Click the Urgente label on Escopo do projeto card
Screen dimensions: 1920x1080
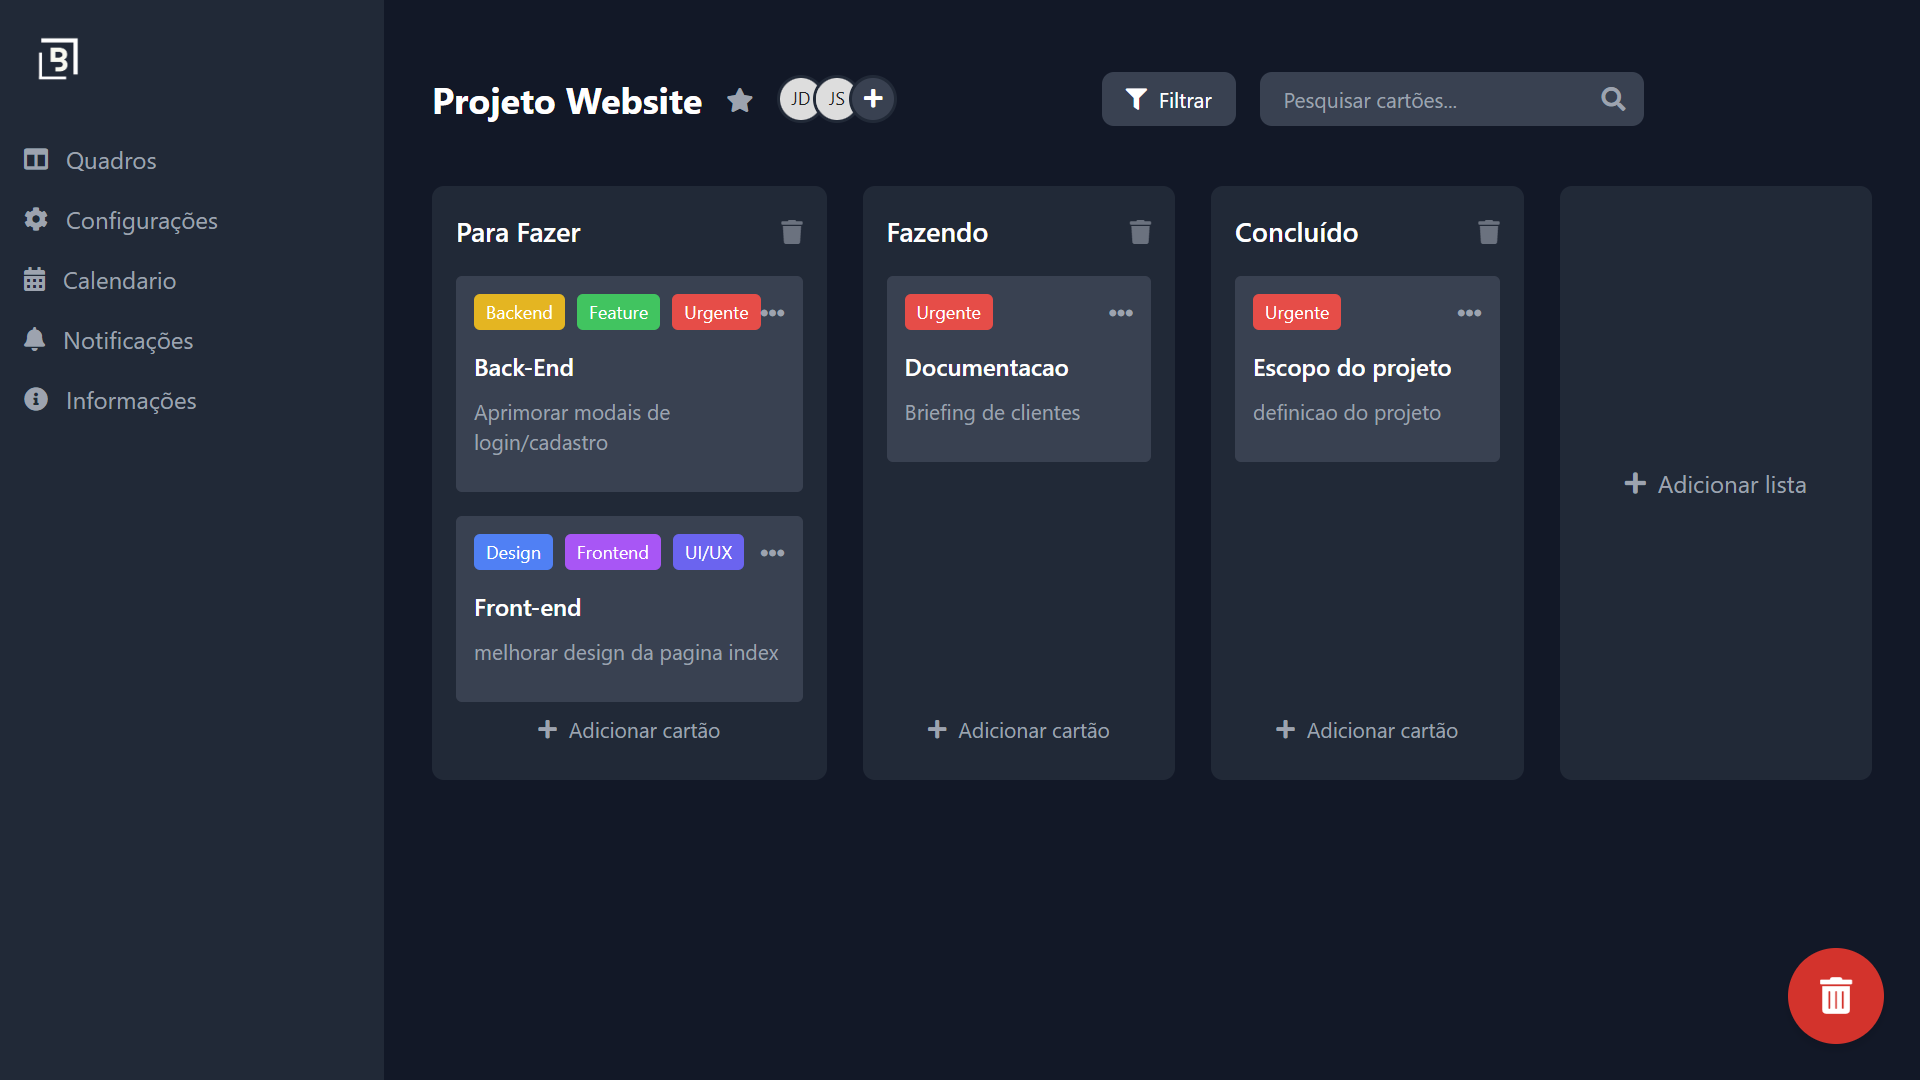click(1296, 312)
